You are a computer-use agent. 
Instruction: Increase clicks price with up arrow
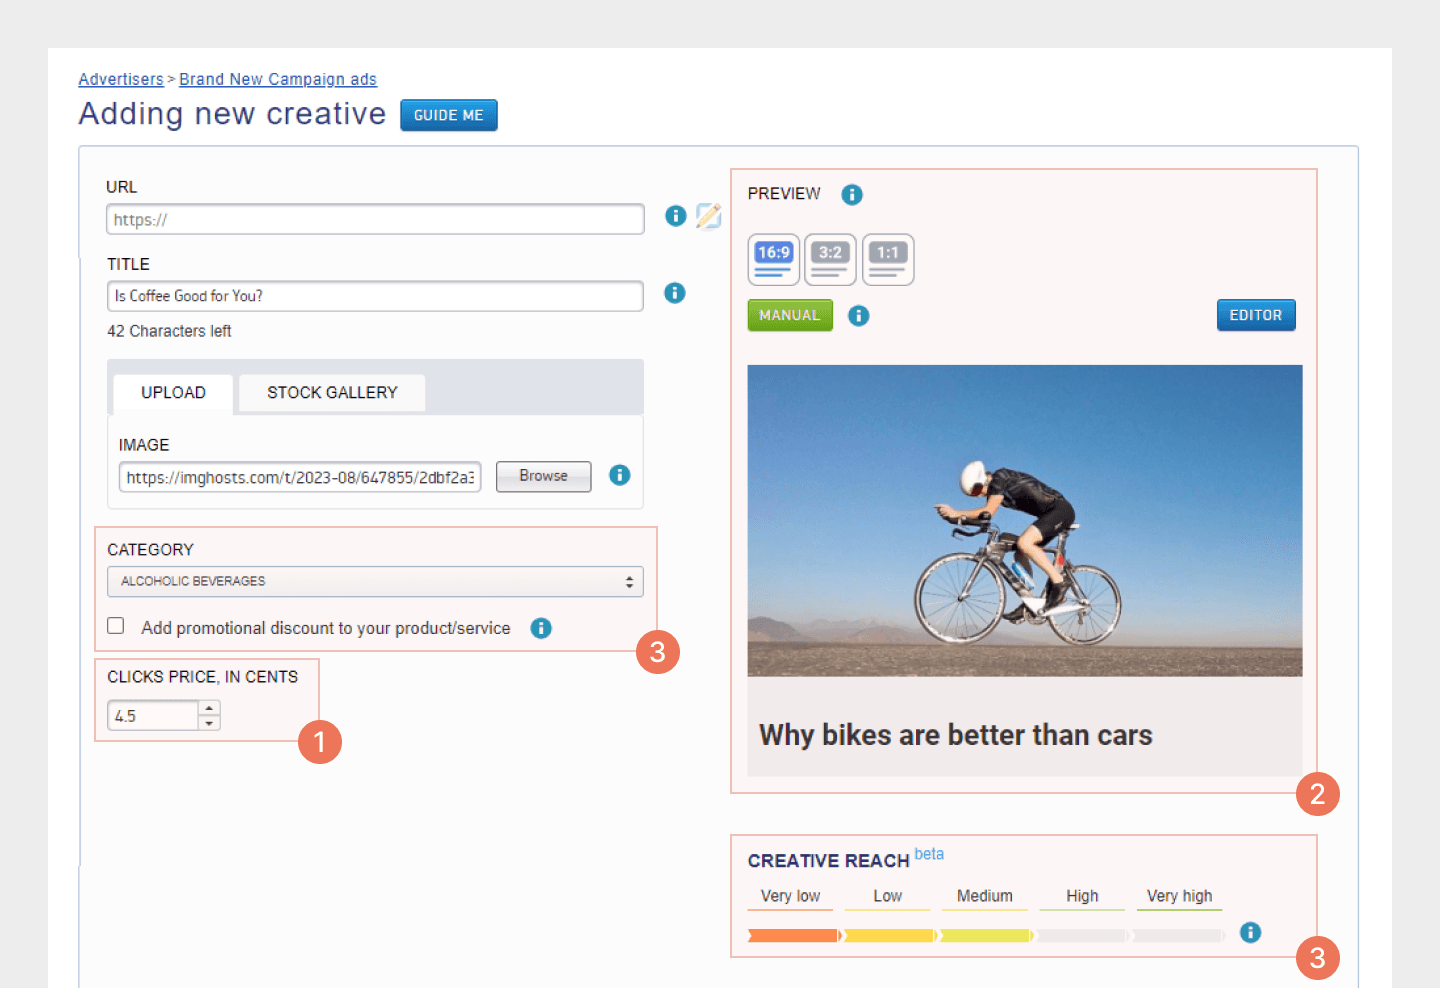pyautogui.click(x=209, y=708)
